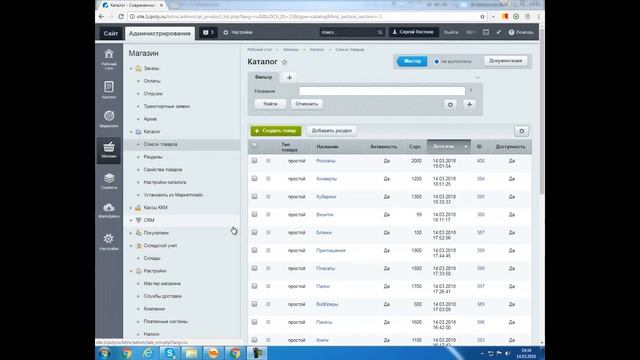The height and width of the screenshot is (360, 640).
Task: Check the checkbox for the Конверты row
Action: click(254, 179)
